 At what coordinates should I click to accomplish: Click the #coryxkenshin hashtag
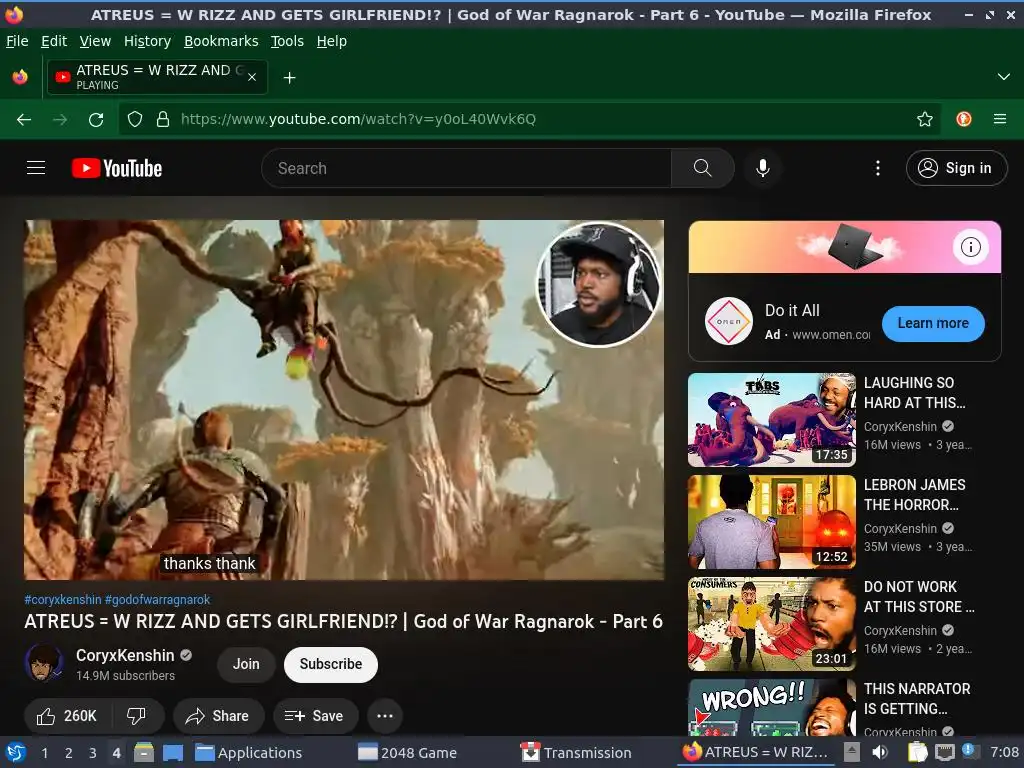click(63, 600)
